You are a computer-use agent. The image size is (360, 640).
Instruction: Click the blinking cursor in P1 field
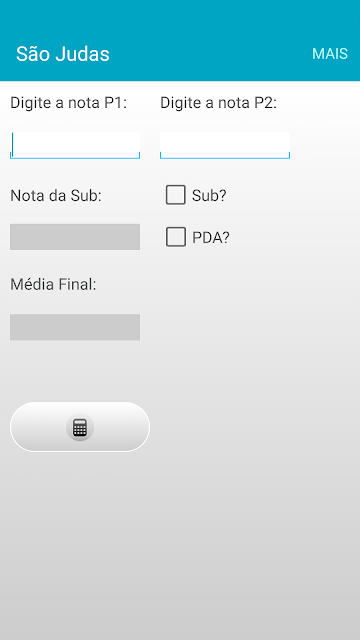tap(13, 144)
